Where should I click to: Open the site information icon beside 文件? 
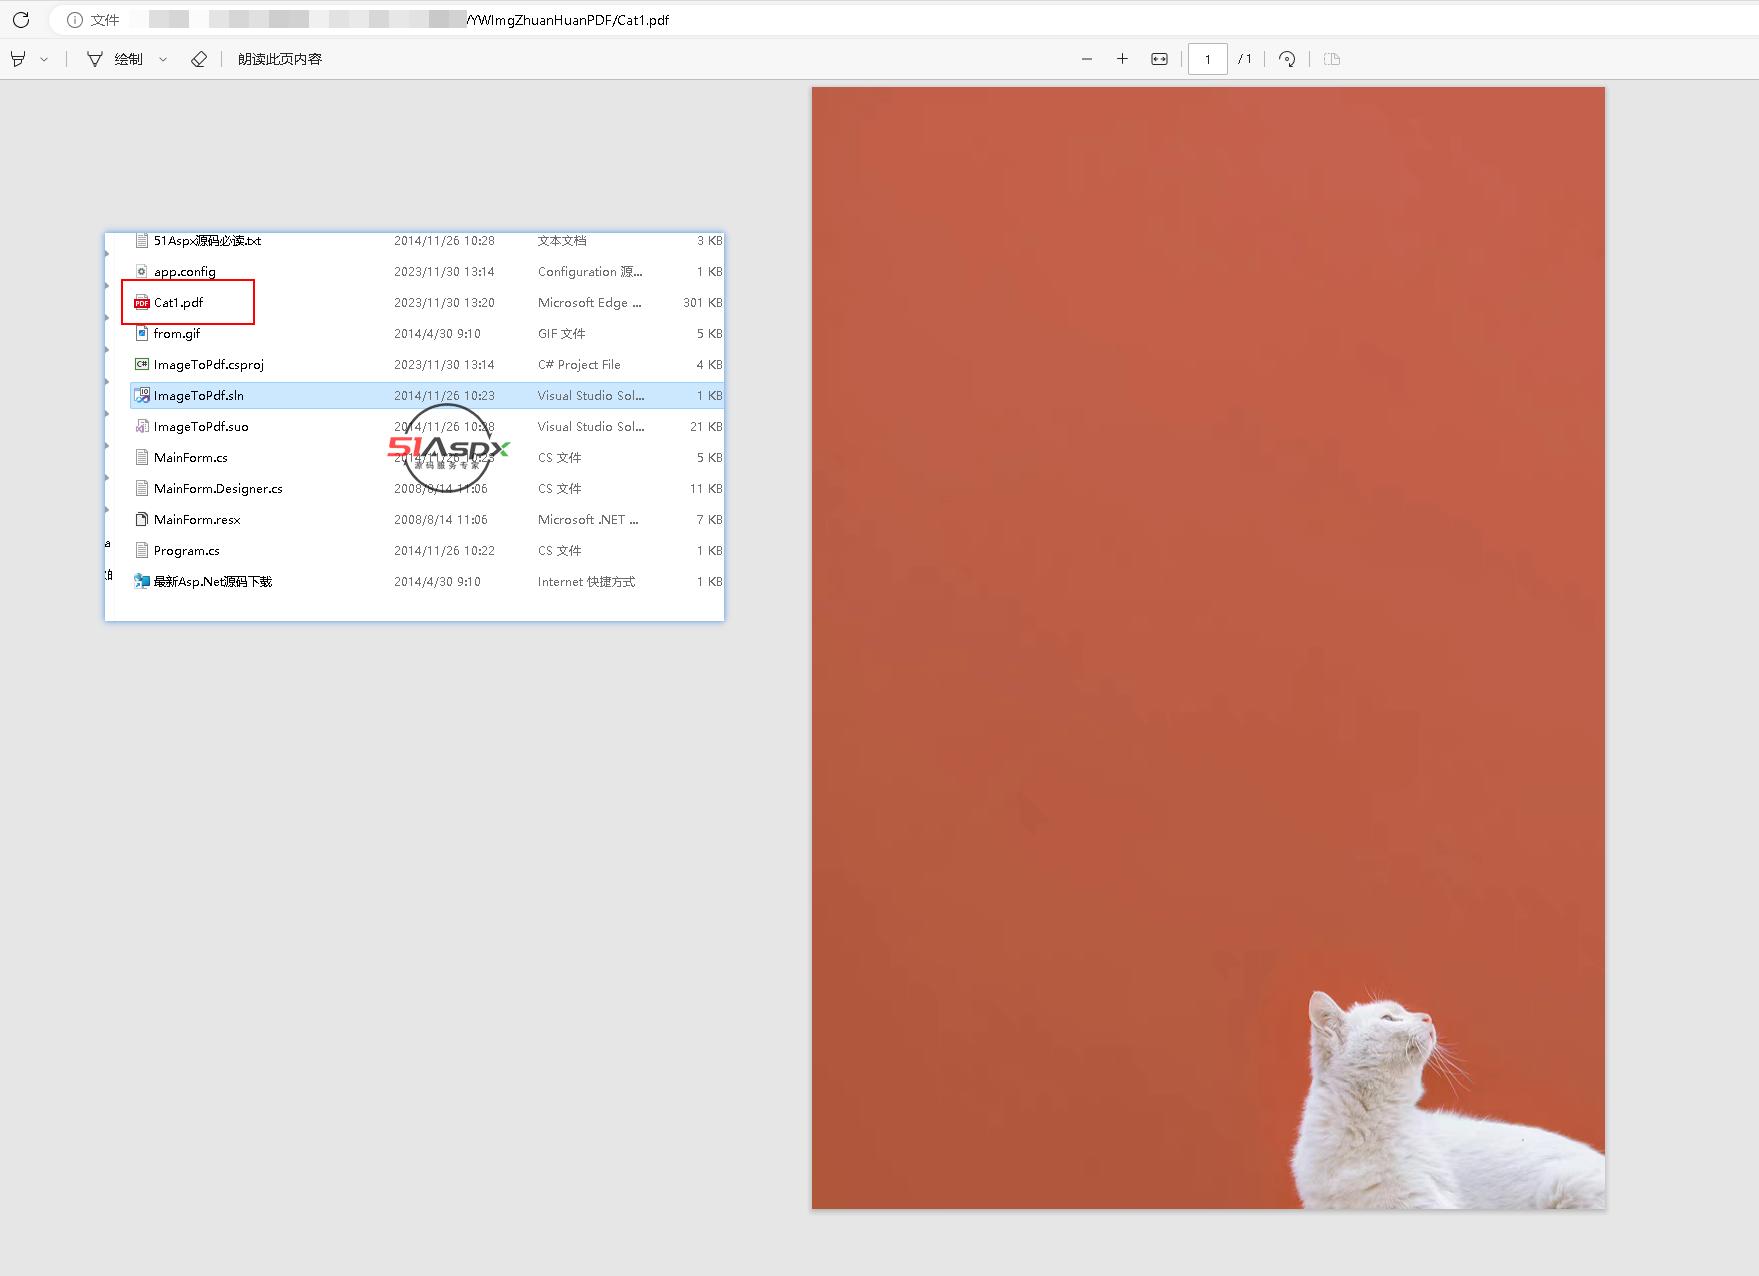pos(74,20)
